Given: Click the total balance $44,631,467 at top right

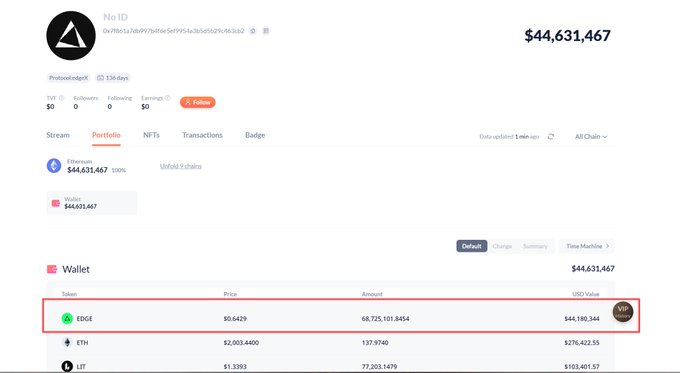Looking at the screenshot, I should [x=567, y=36].
